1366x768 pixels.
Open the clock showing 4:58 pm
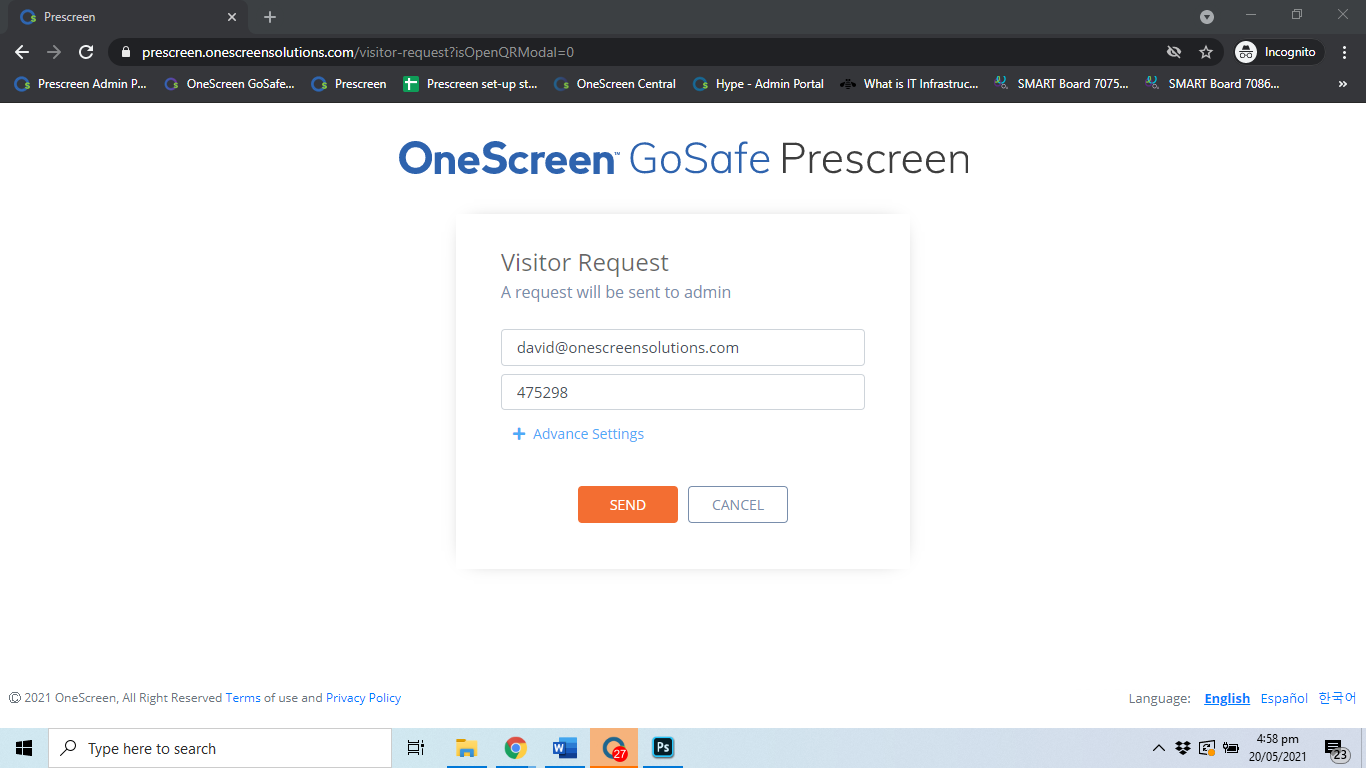click(x=1277, y=748)
